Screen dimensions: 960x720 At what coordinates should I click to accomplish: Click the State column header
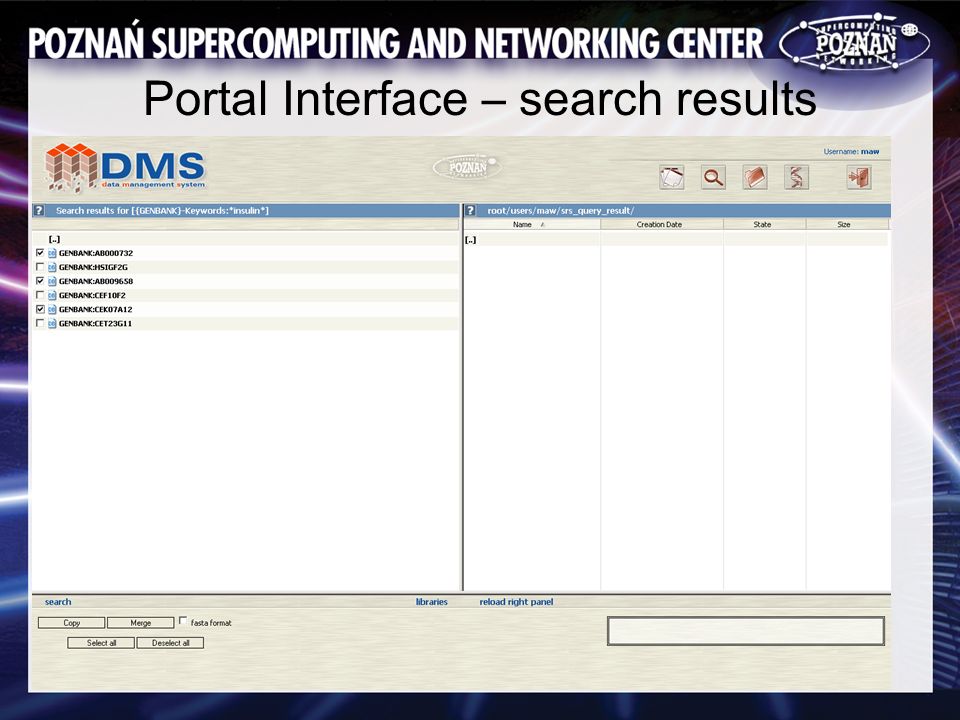point(764,225)
